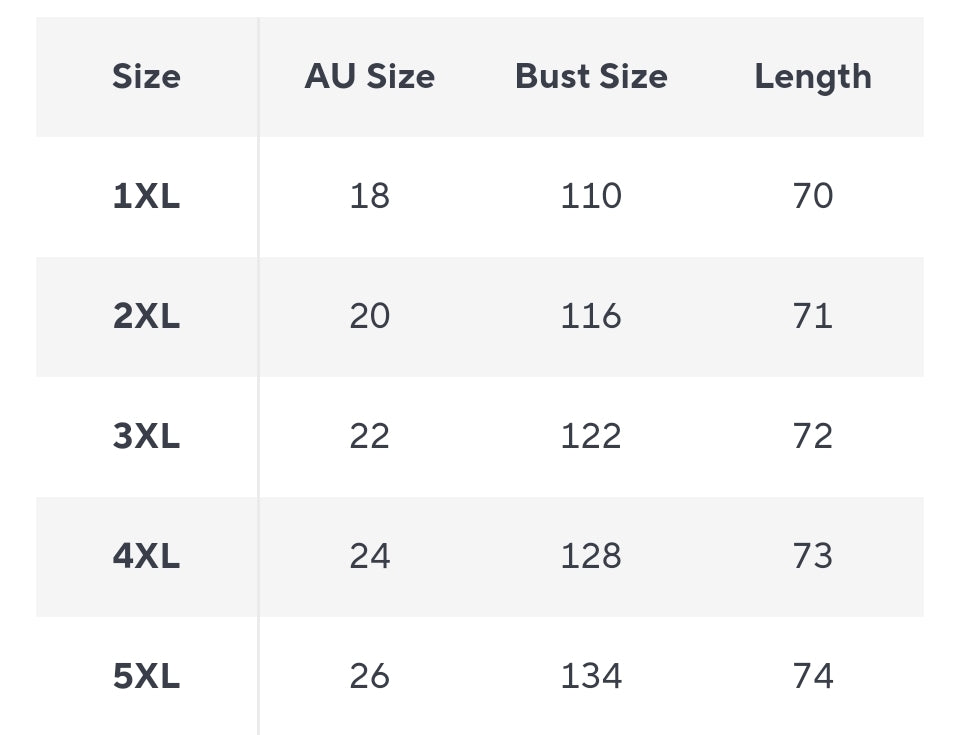Screen dimensions: 959x735
Task: Select bust size 134 value
Action: click(x=591, y=676)
